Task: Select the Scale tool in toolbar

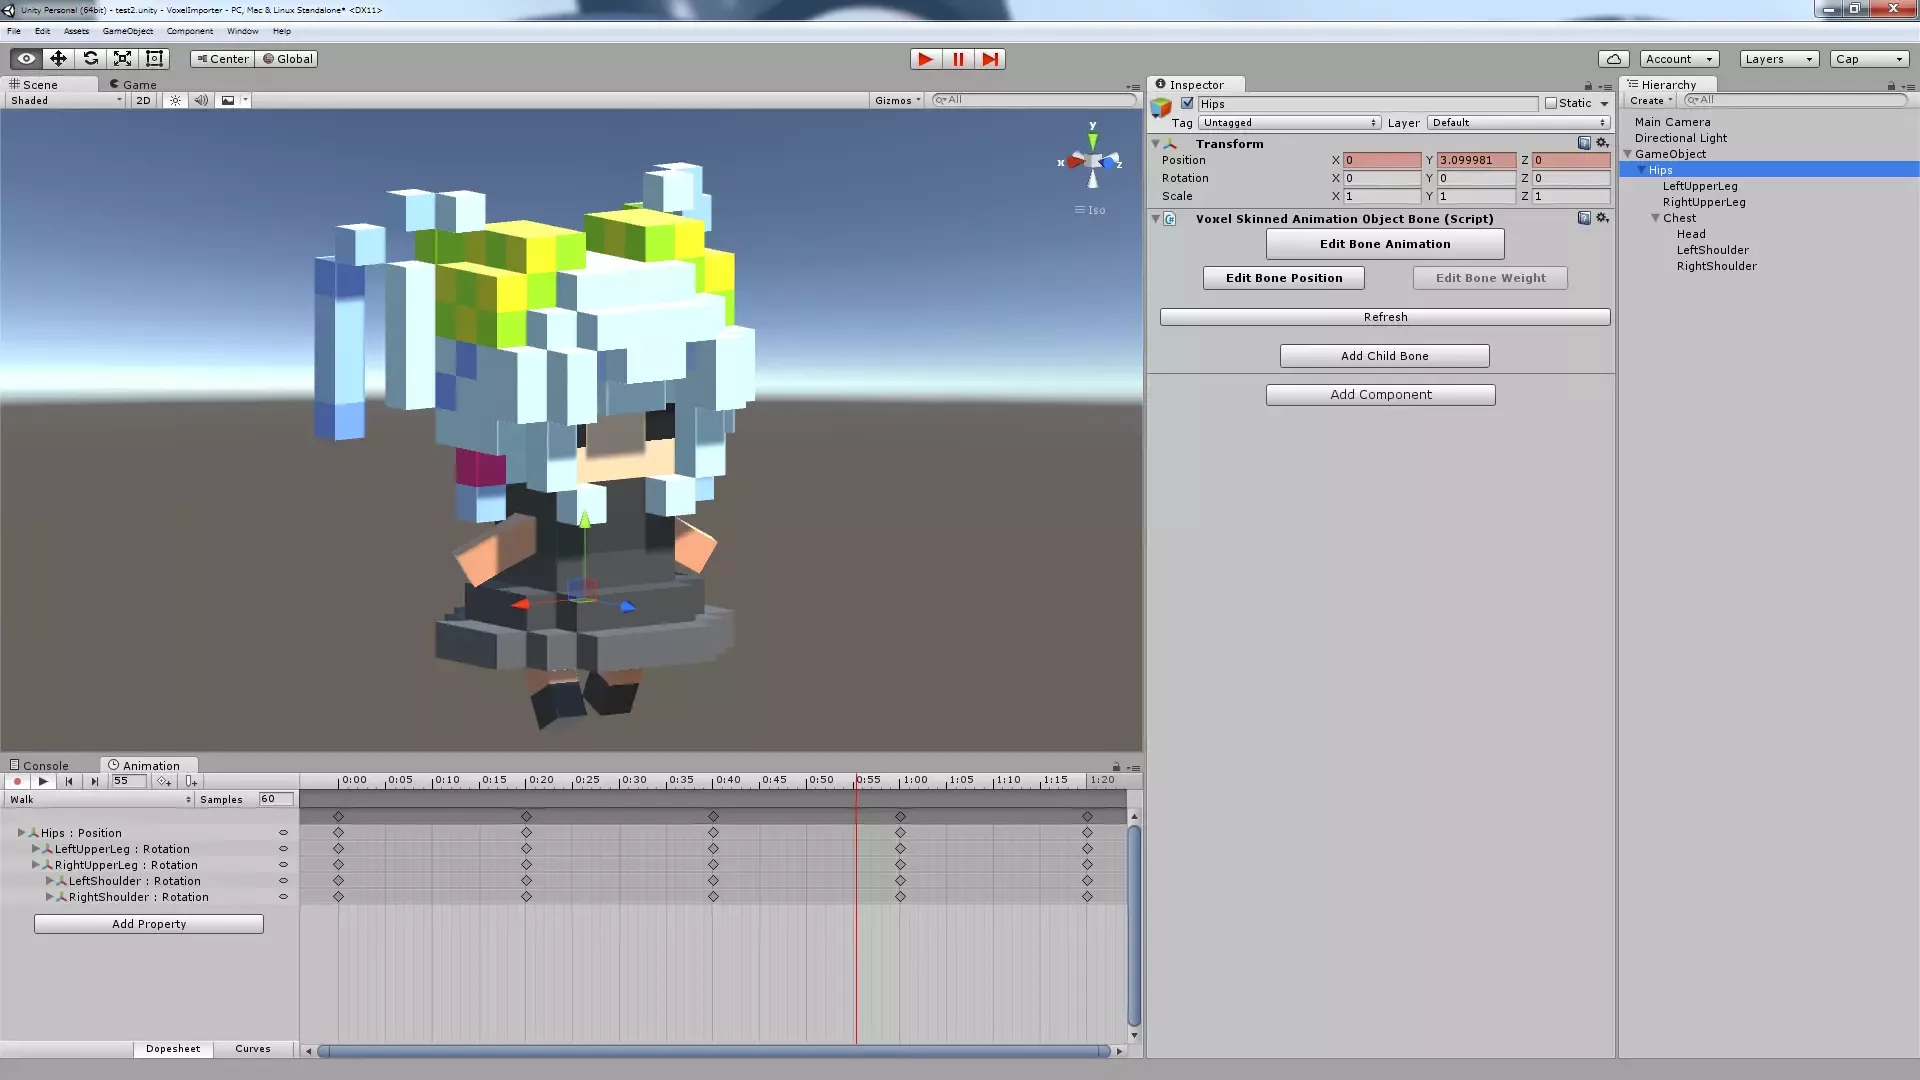Action: [122, 59]
